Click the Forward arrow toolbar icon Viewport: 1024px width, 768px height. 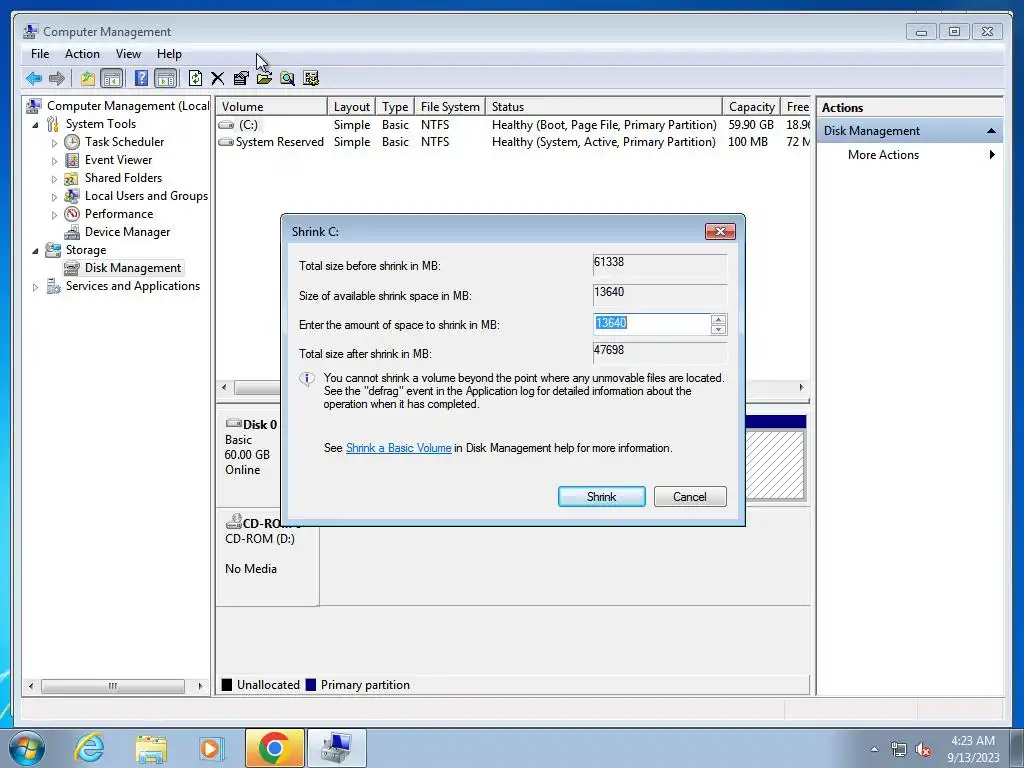[x=57, y=78]
